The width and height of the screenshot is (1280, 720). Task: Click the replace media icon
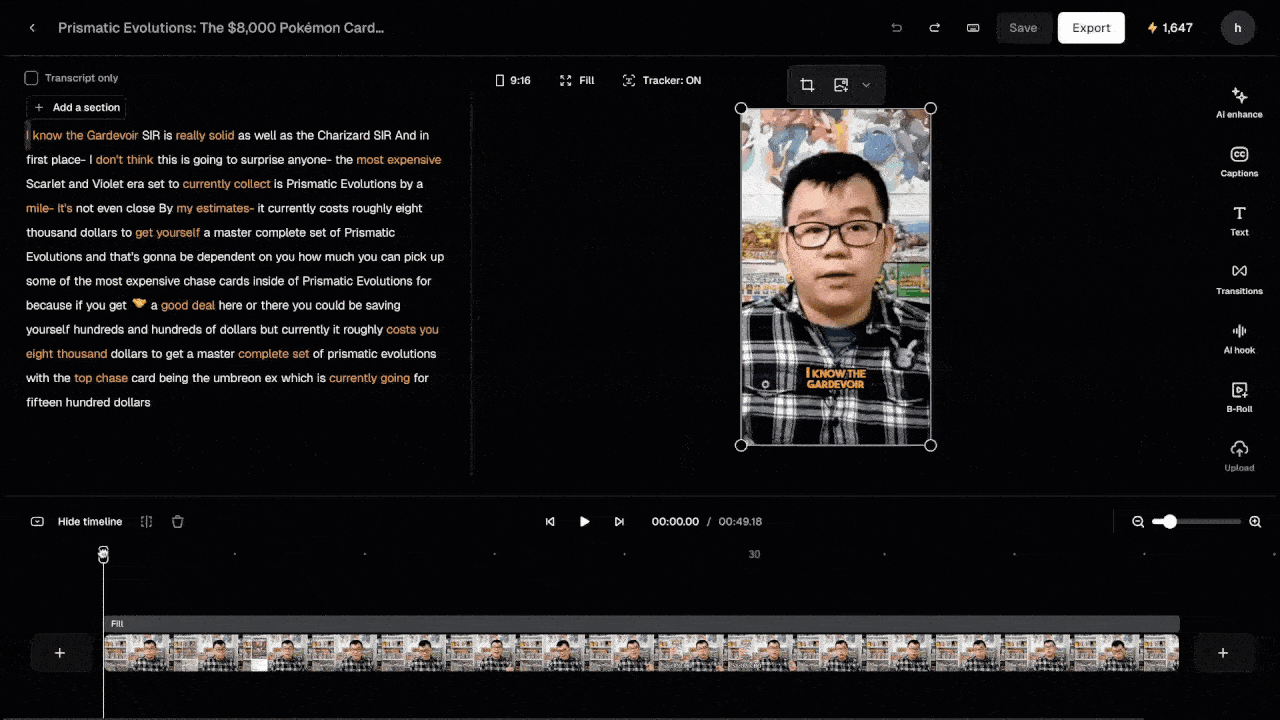(841, 85)
